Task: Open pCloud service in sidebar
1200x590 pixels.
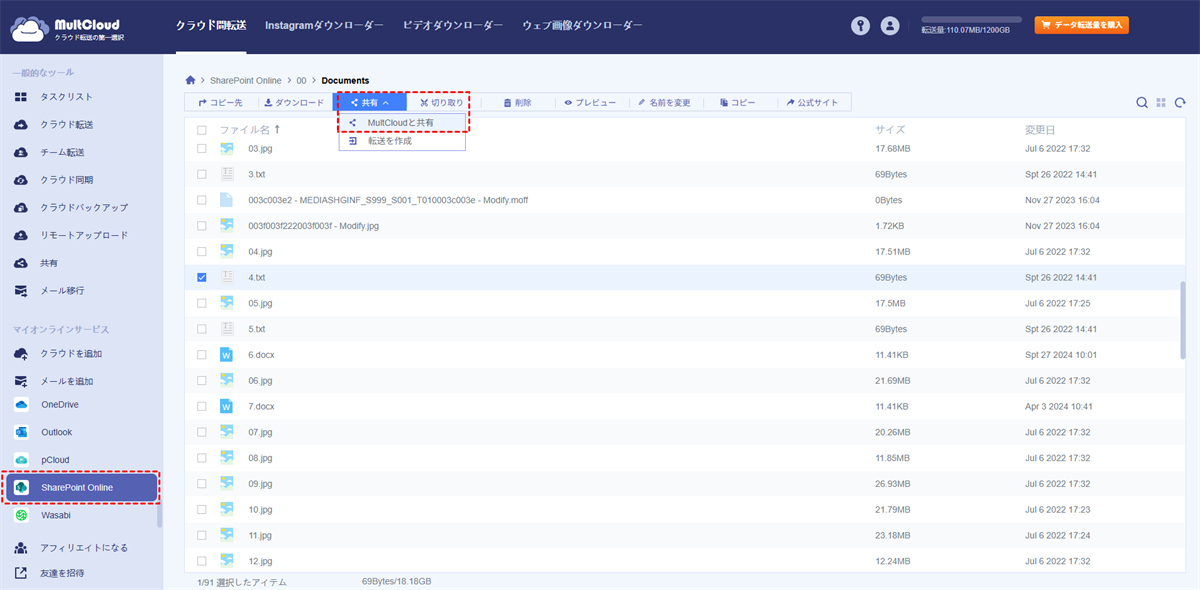Action: (x=55, y=460)
